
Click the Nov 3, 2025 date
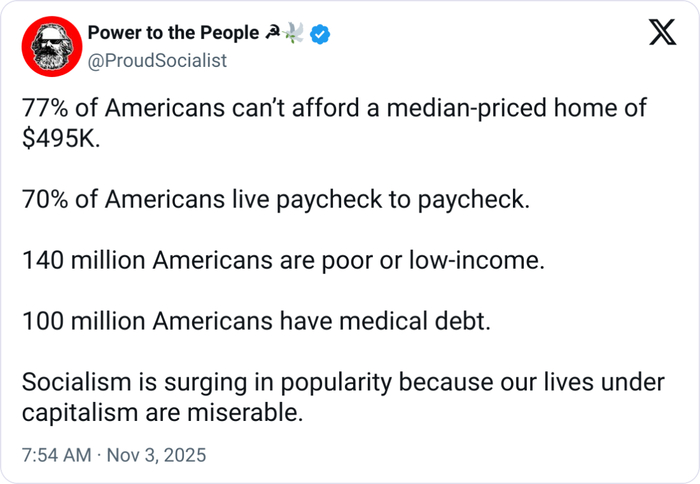click(159, 455)
